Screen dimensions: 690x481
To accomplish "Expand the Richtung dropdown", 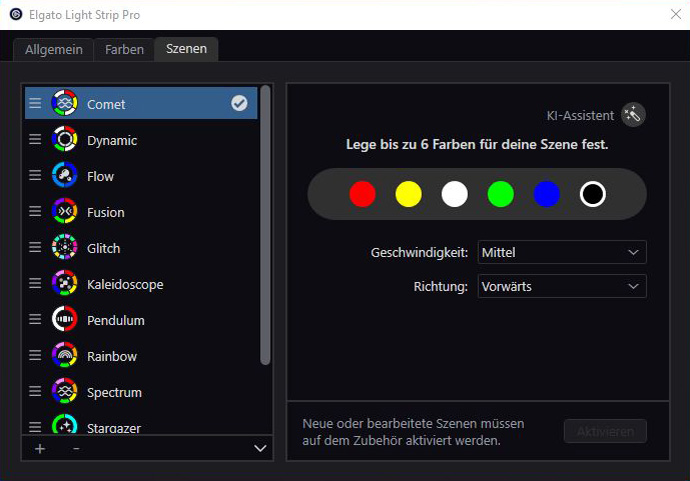I will coord(562,287).
